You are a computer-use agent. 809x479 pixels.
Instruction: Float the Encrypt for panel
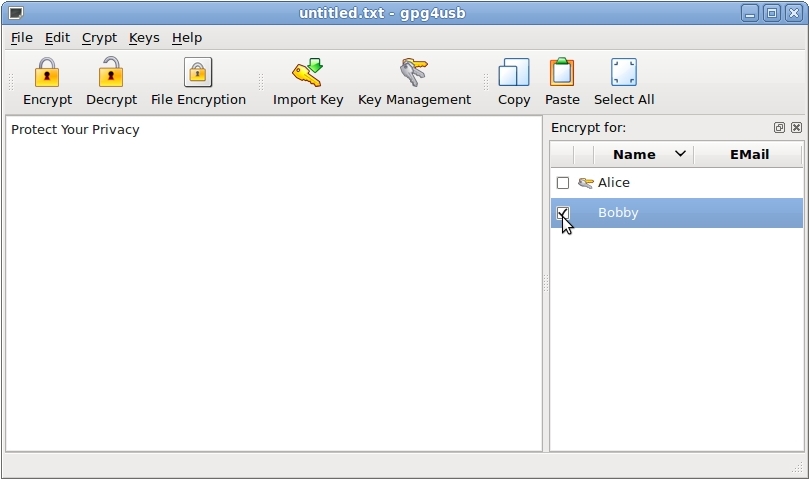point(779,127)
